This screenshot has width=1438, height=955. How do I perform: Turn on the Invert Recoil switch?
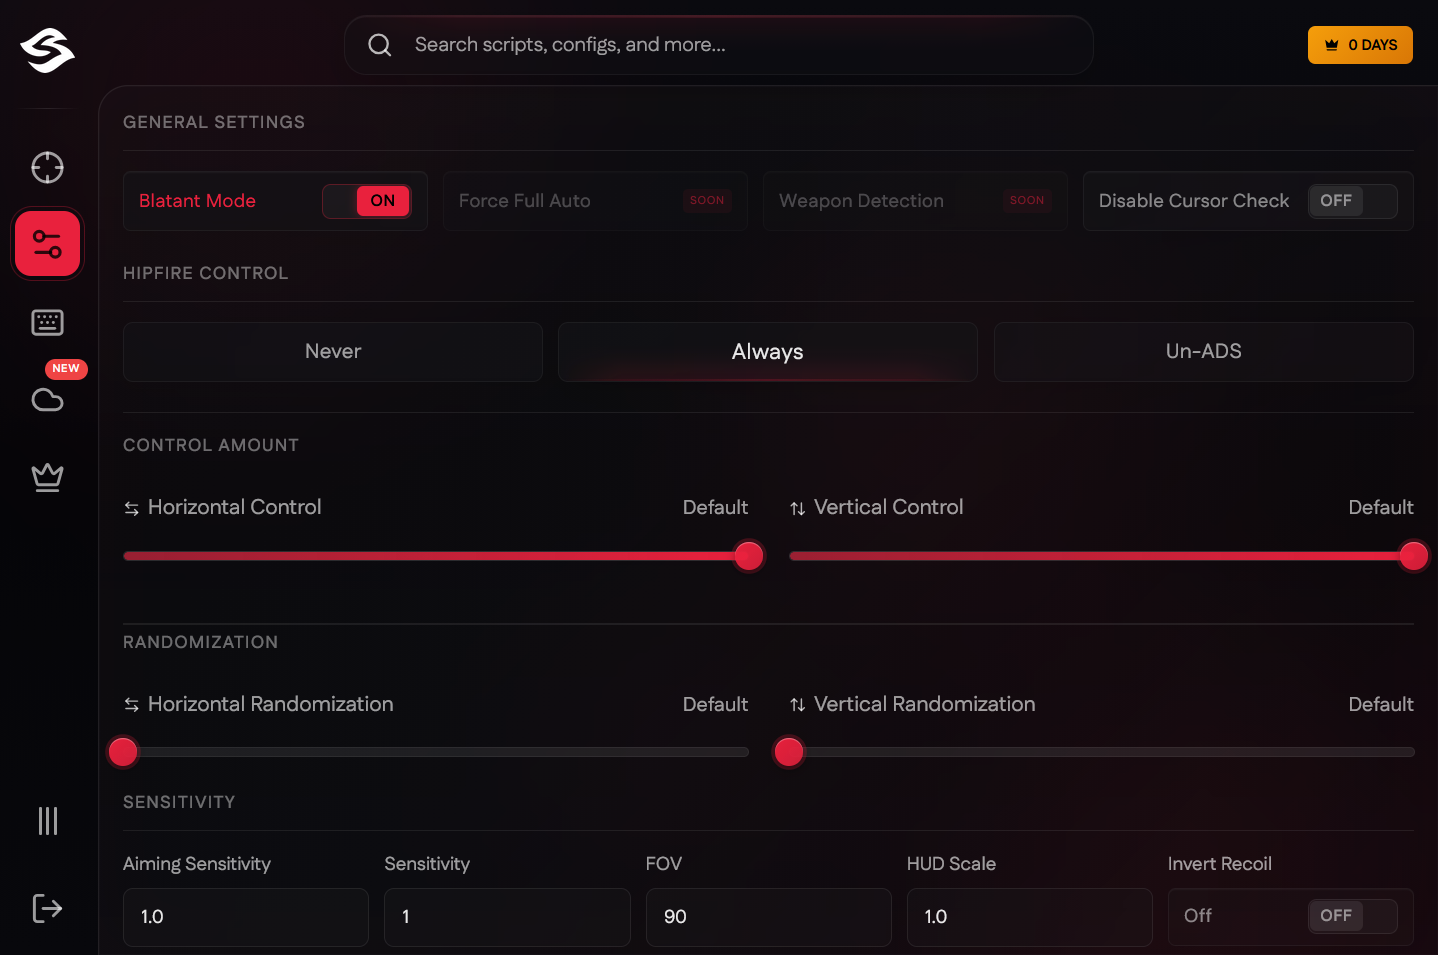[x=1352, y=916]
